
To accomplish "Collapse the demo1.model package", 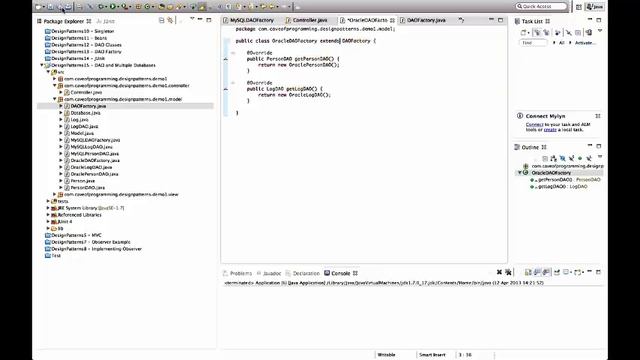I will [x=55, y=99].
